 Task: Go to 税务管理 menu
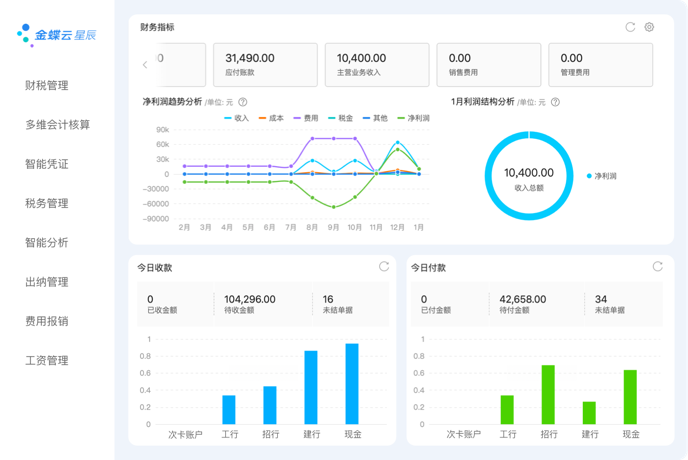tap(47, 203)
